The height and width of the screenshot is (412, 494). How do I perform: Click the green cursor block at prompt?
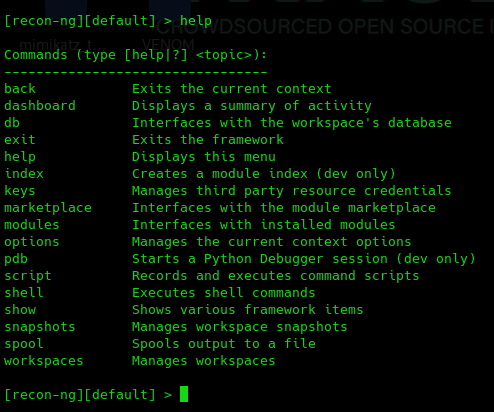coord(184,394)
